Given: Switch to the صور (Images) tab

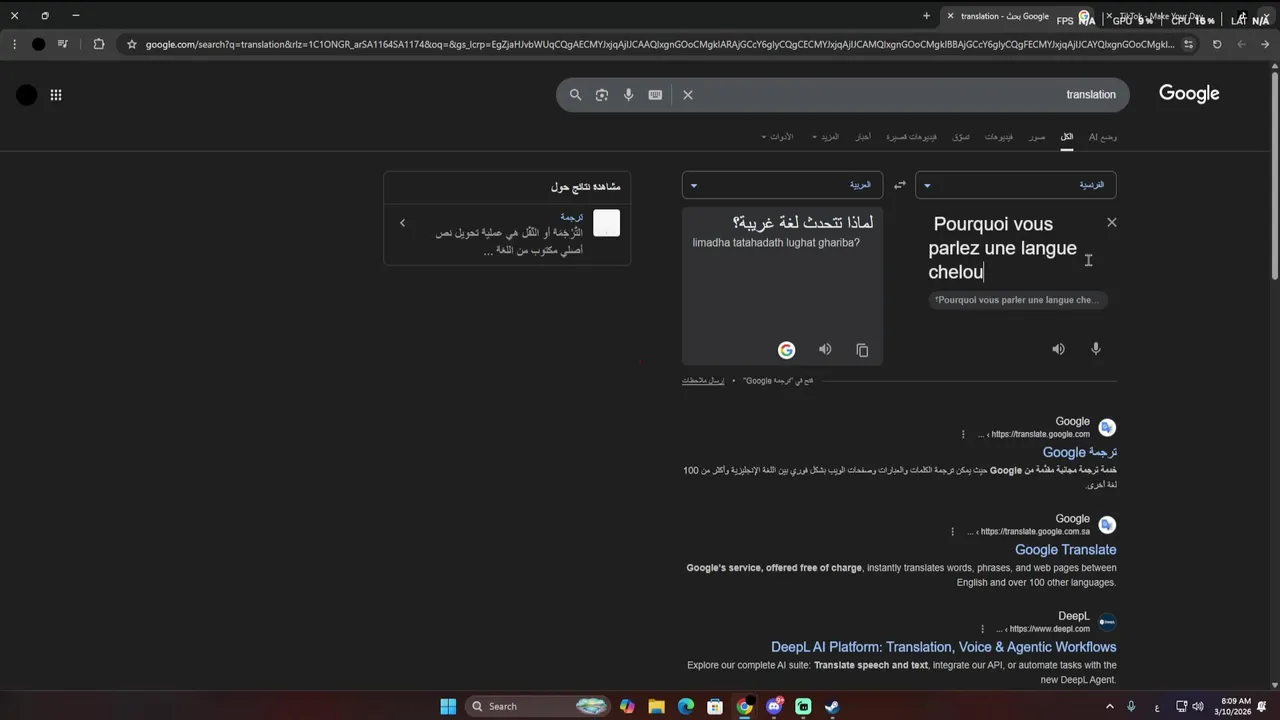Looking at the screenshot, I should [1037, 137].
